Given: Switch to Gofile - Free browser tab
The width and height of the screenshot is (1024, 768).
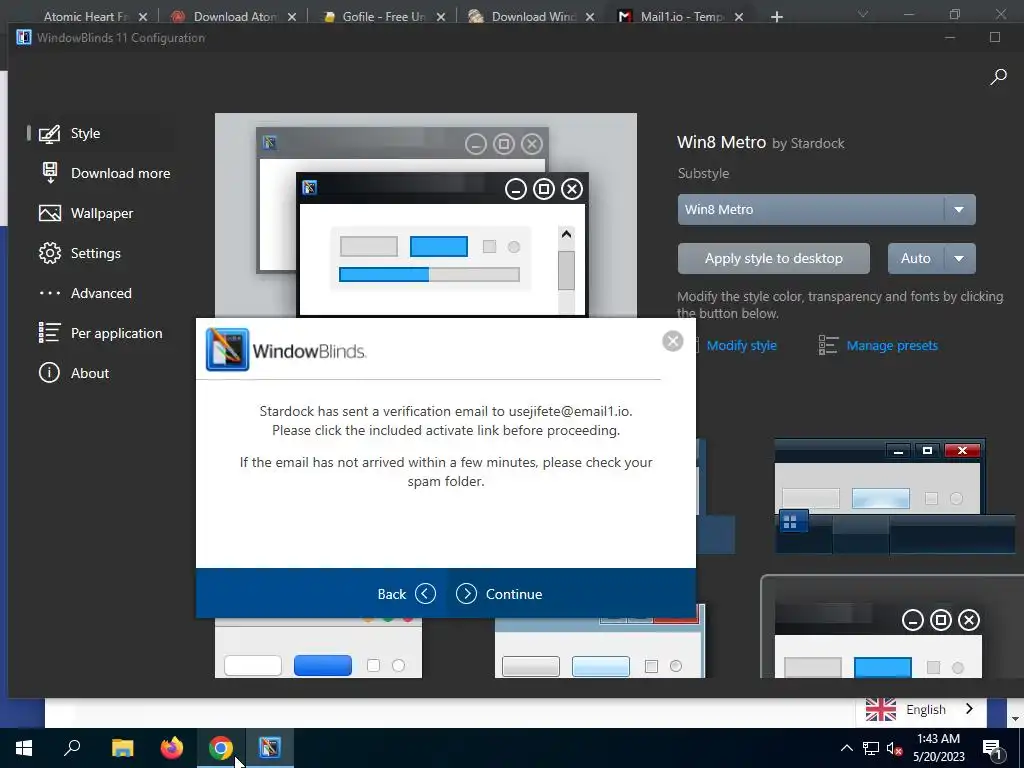Looking at the screenshot, I should coord(384,16).
